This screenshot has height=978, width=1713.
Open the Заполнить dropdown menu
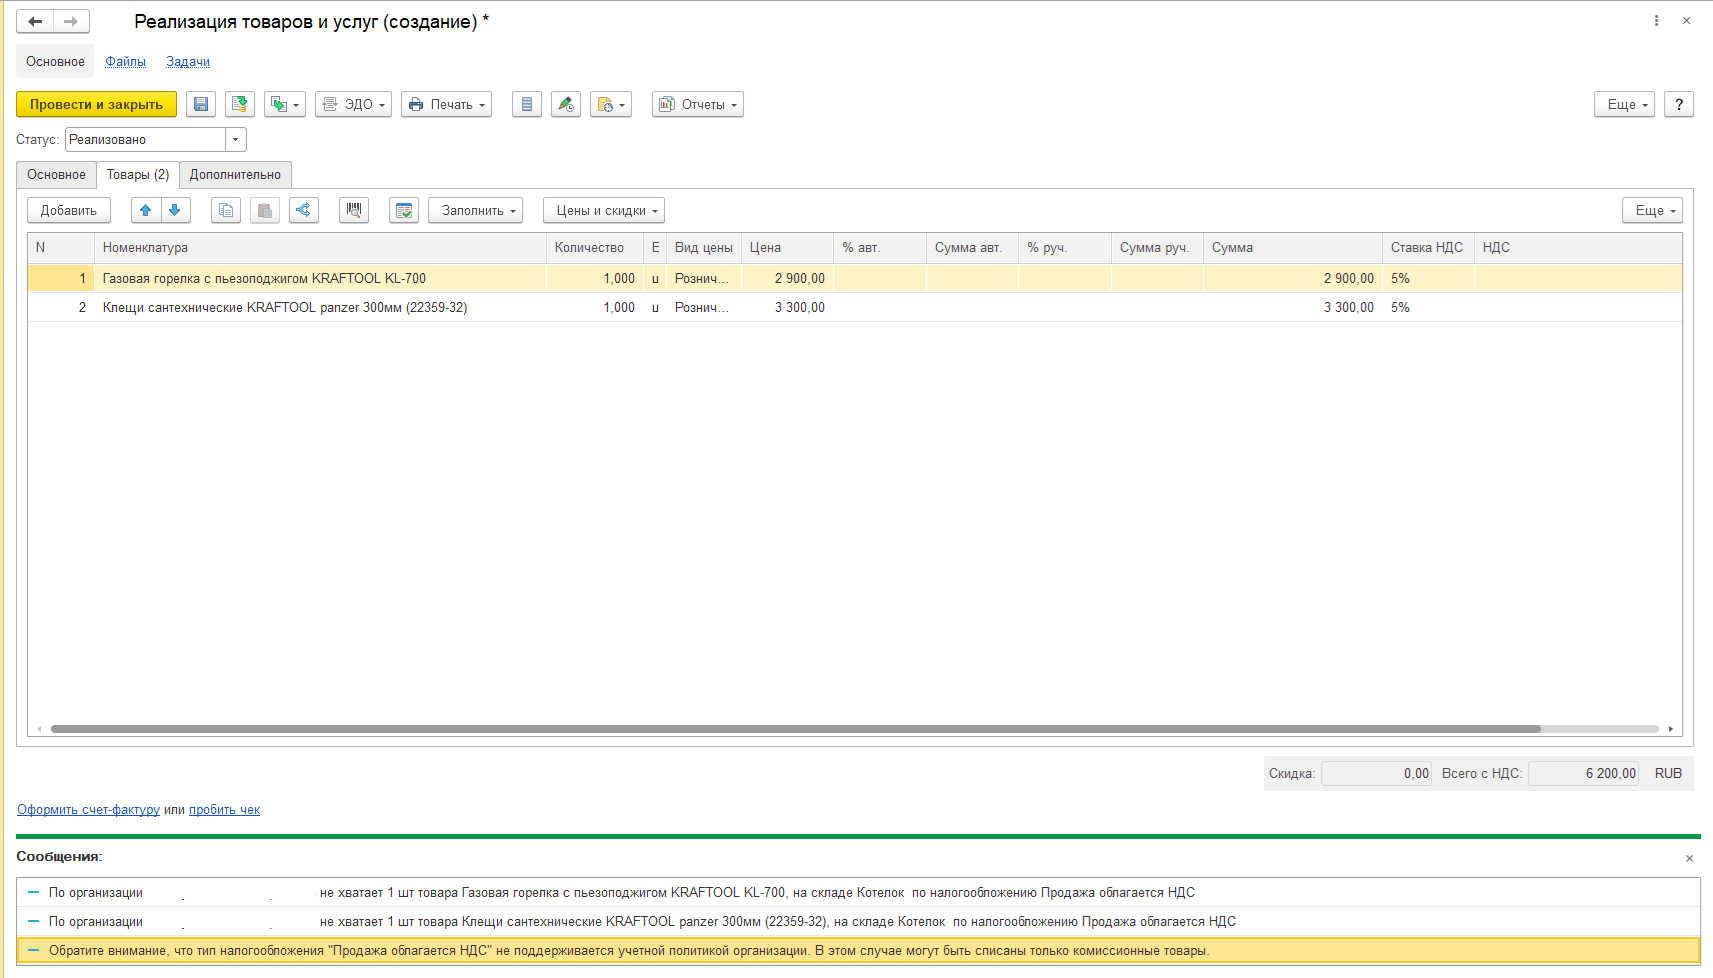pyautogui.click(x=476, y=210)
